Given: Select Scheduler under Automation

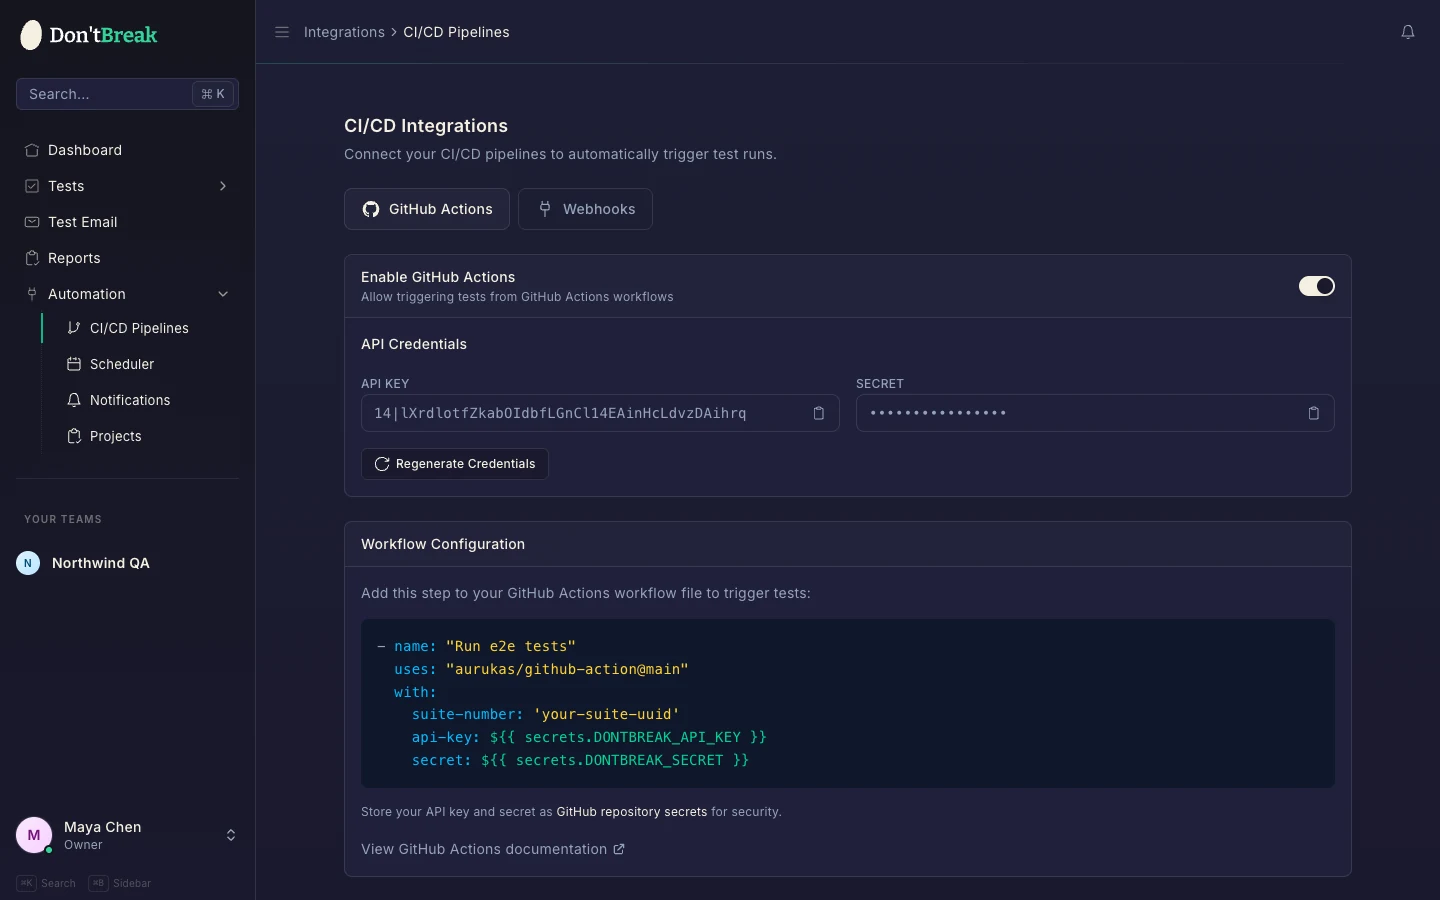Looking at the screenshot, I should coord(148,364).
